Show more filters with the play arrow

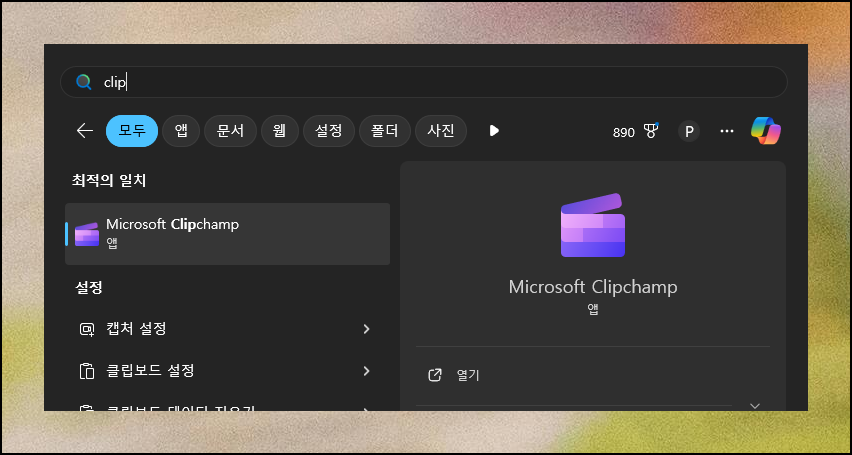(494, 131)
